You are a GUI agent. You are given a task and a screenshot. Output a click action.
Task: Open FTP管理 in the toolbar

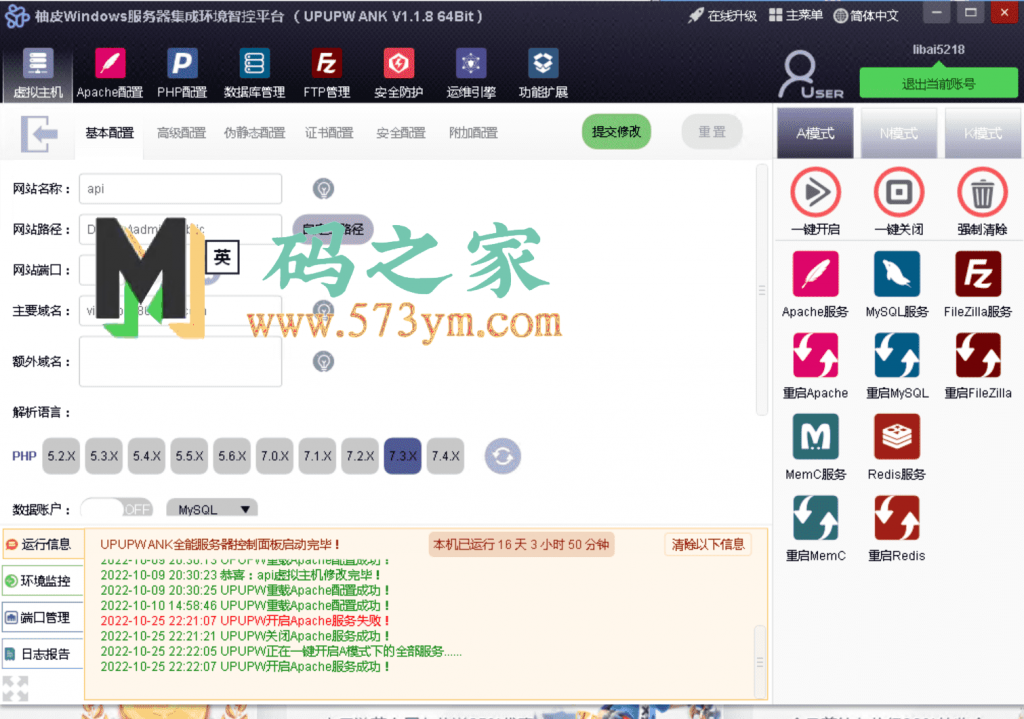click(327, 72)
